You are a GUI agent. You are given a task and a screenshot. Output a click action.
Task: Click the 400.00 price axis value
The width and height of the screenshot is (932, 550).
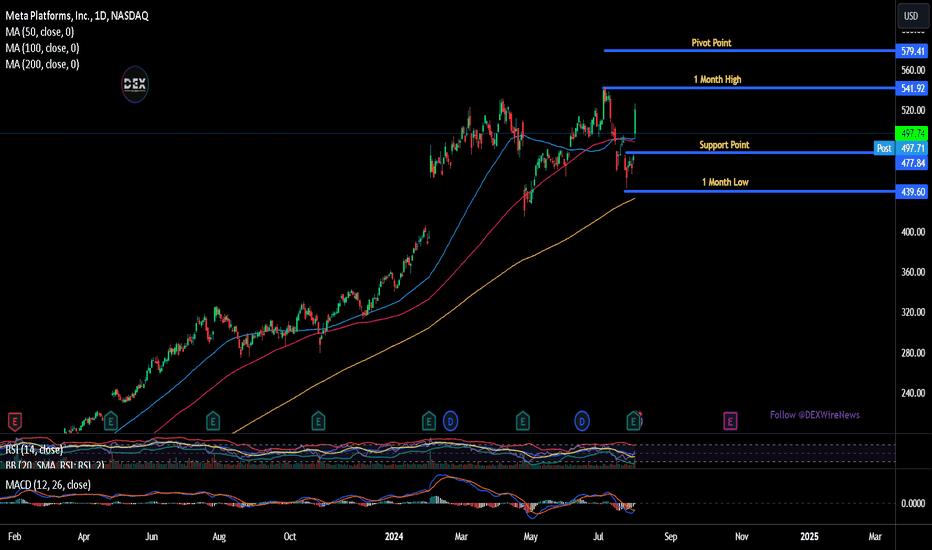point(913,232)
